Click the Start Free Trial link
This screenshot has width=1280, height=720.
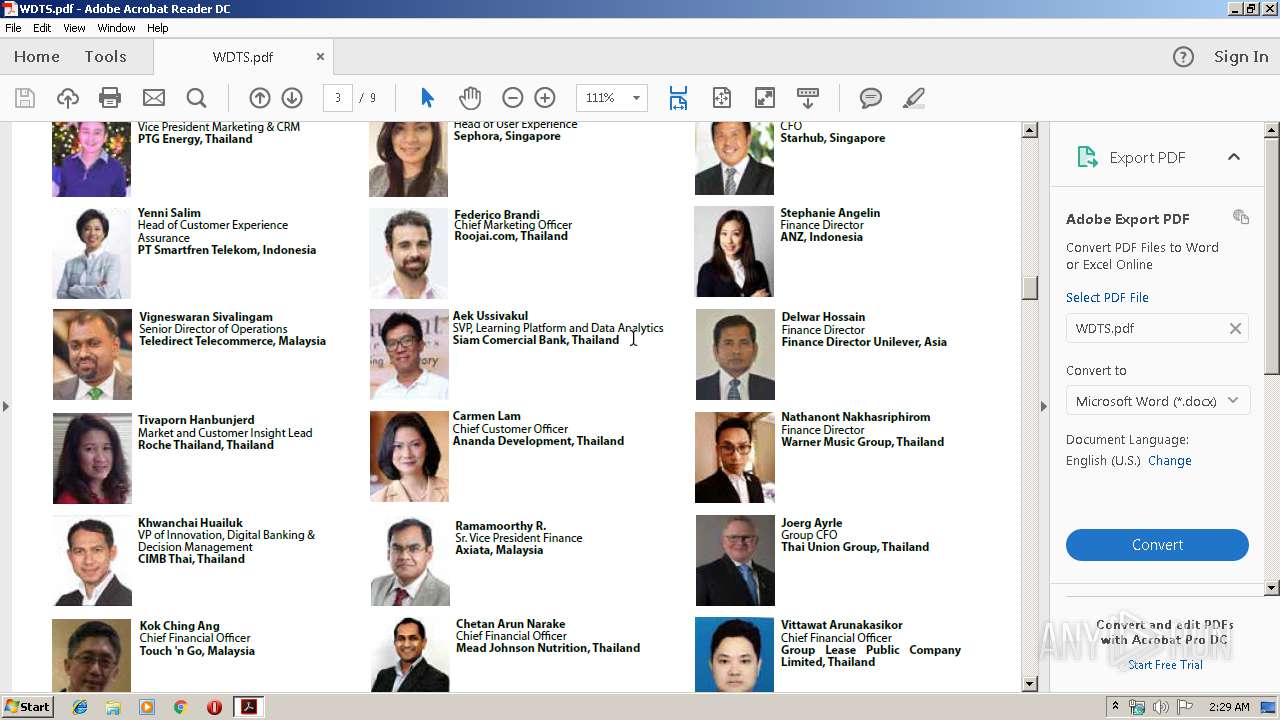tap(1165, 665)
